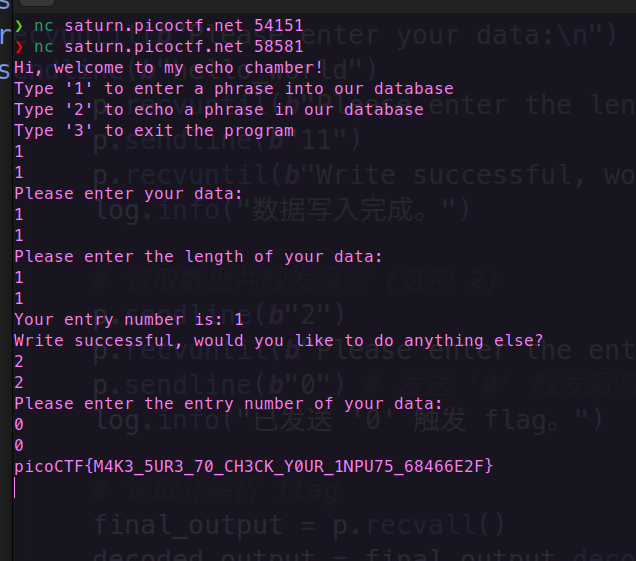Click the saturn.picoctf.net hostname on second line
The width and height of the screenshot is (636, 561).
click(x=154, y=47)
